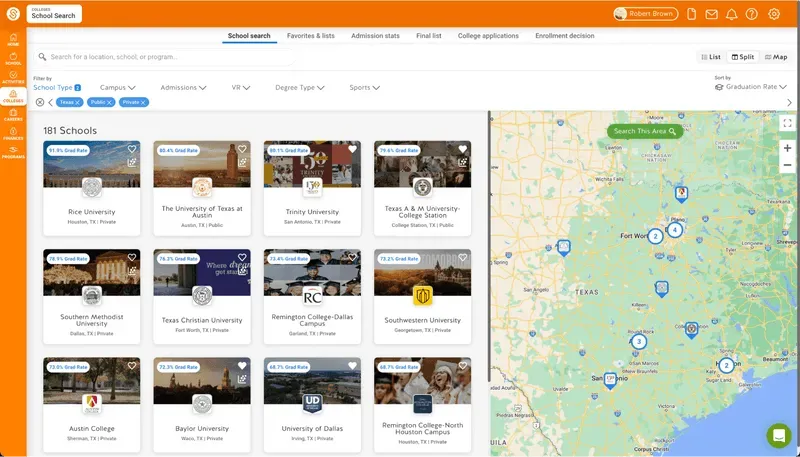
Task: Unfavorite Trinity University heart
Action: 352,149
